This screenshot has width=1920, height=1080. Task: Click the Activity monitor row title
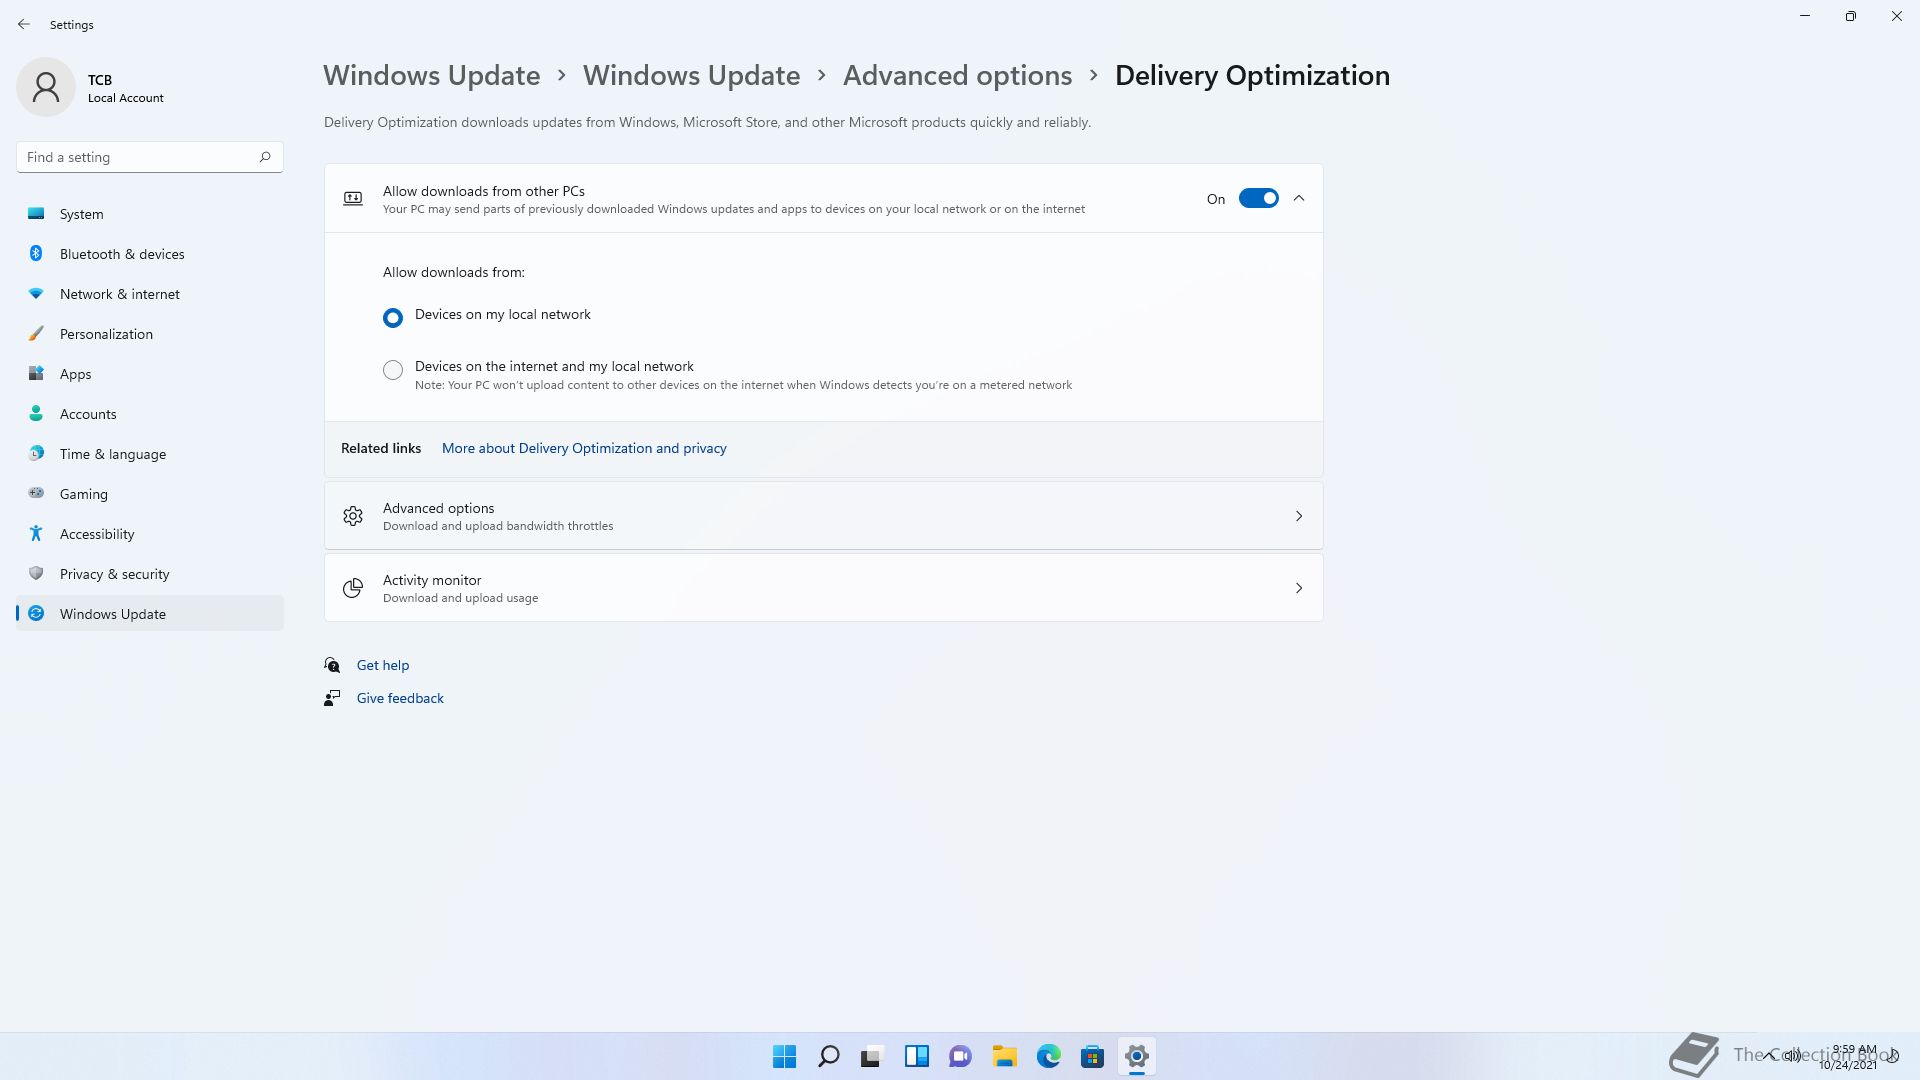click(432, 580)
